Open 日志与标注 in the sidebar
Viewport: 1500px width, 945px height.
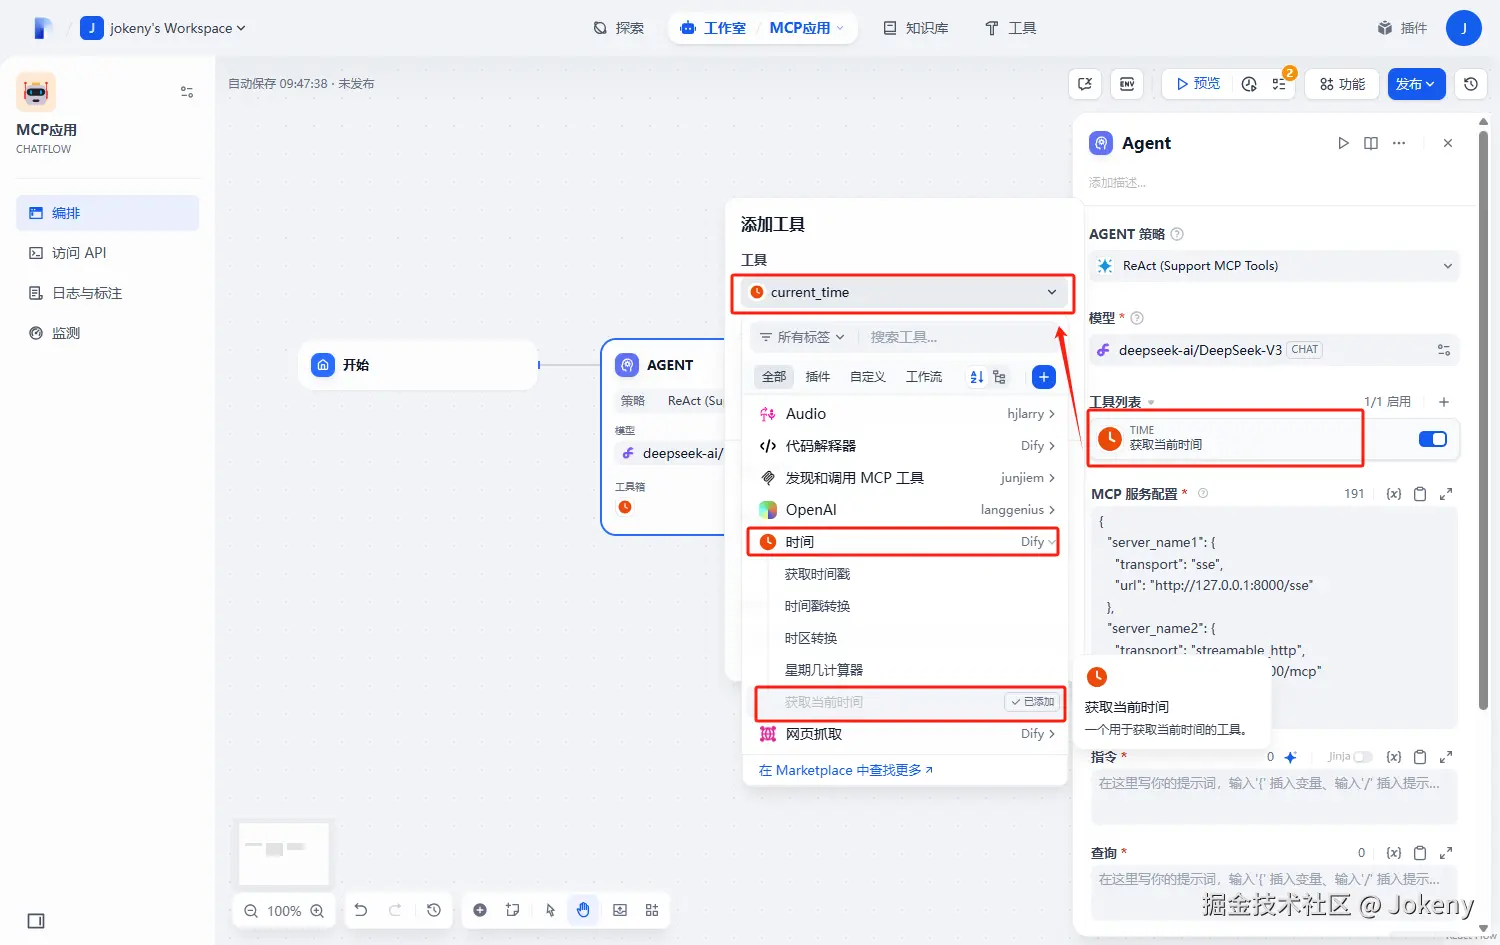108,293
